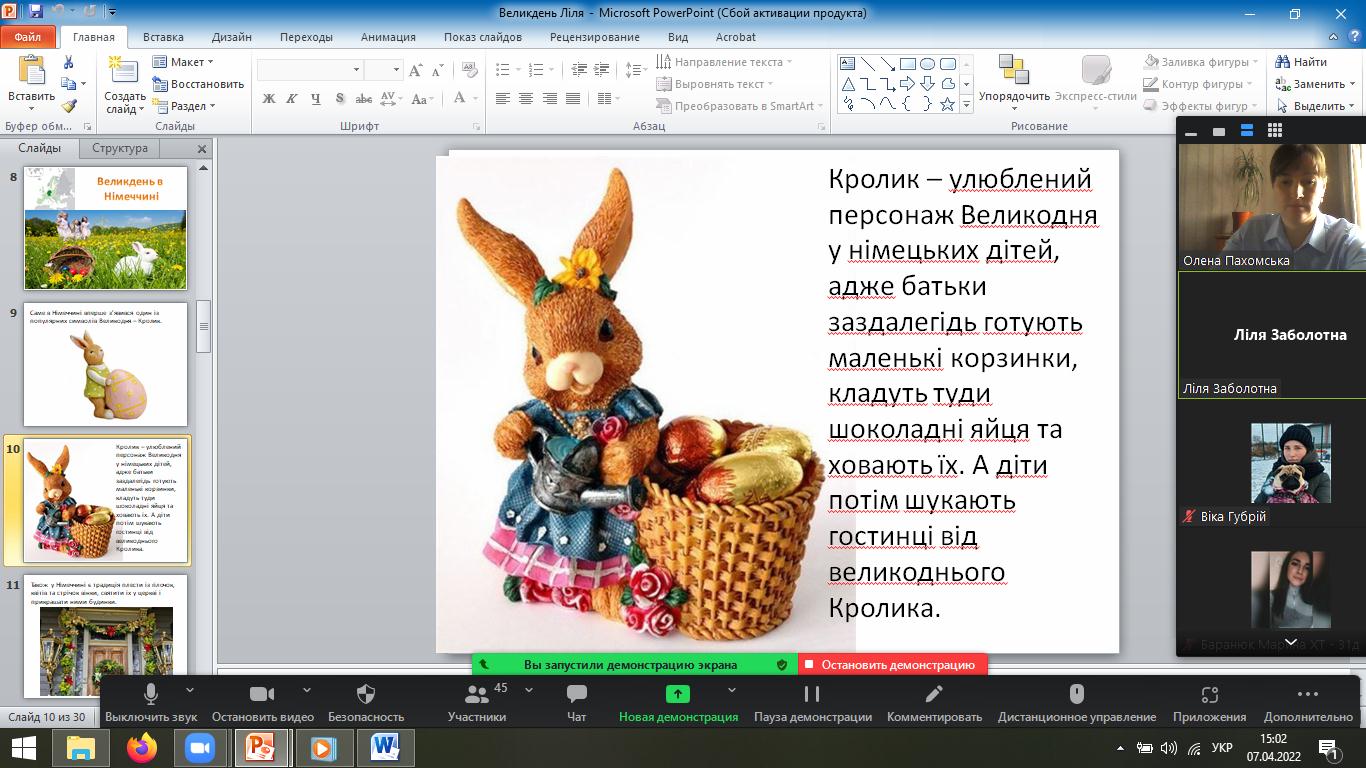Open the Zoom Chat panel
The height and width of the screenshot is (768, 1366).
576,695
